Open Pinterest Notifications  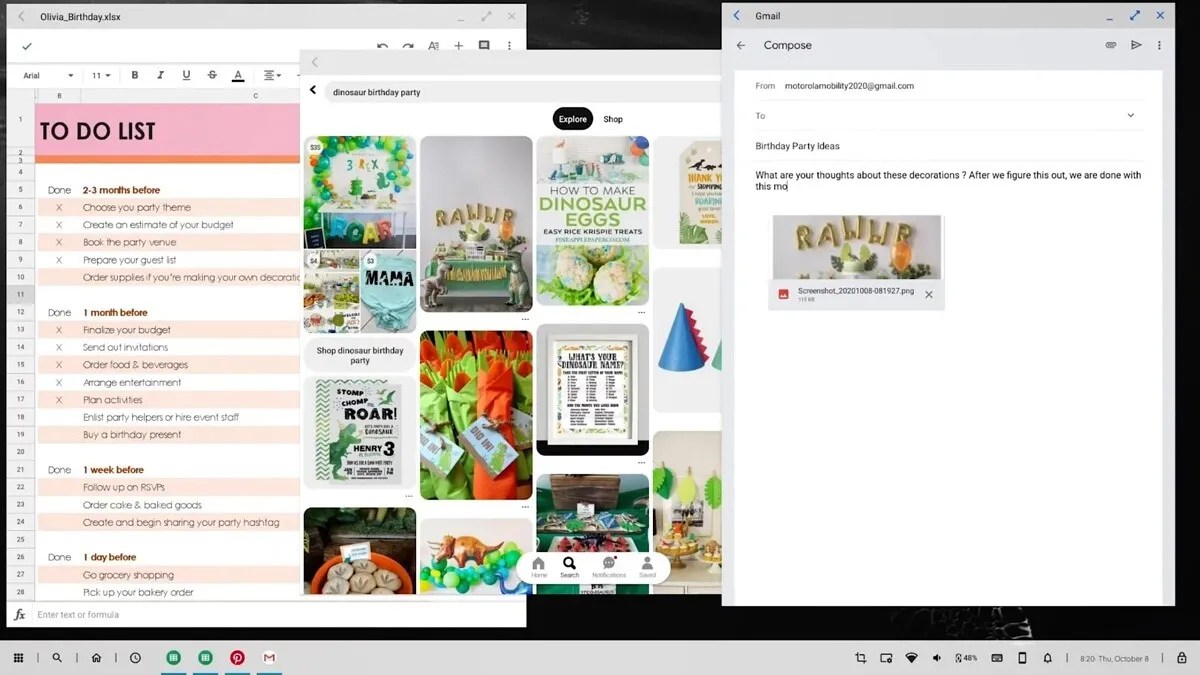(x=609, y=567)
